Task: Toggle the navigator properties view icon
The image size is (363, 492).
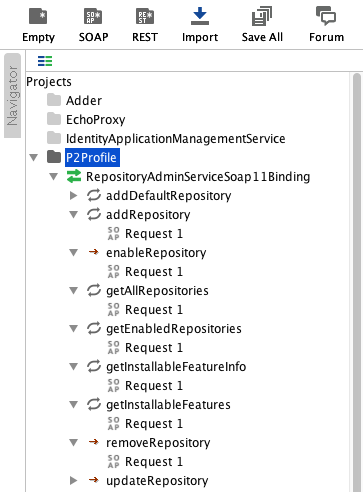Action: (x=45, y=61)
